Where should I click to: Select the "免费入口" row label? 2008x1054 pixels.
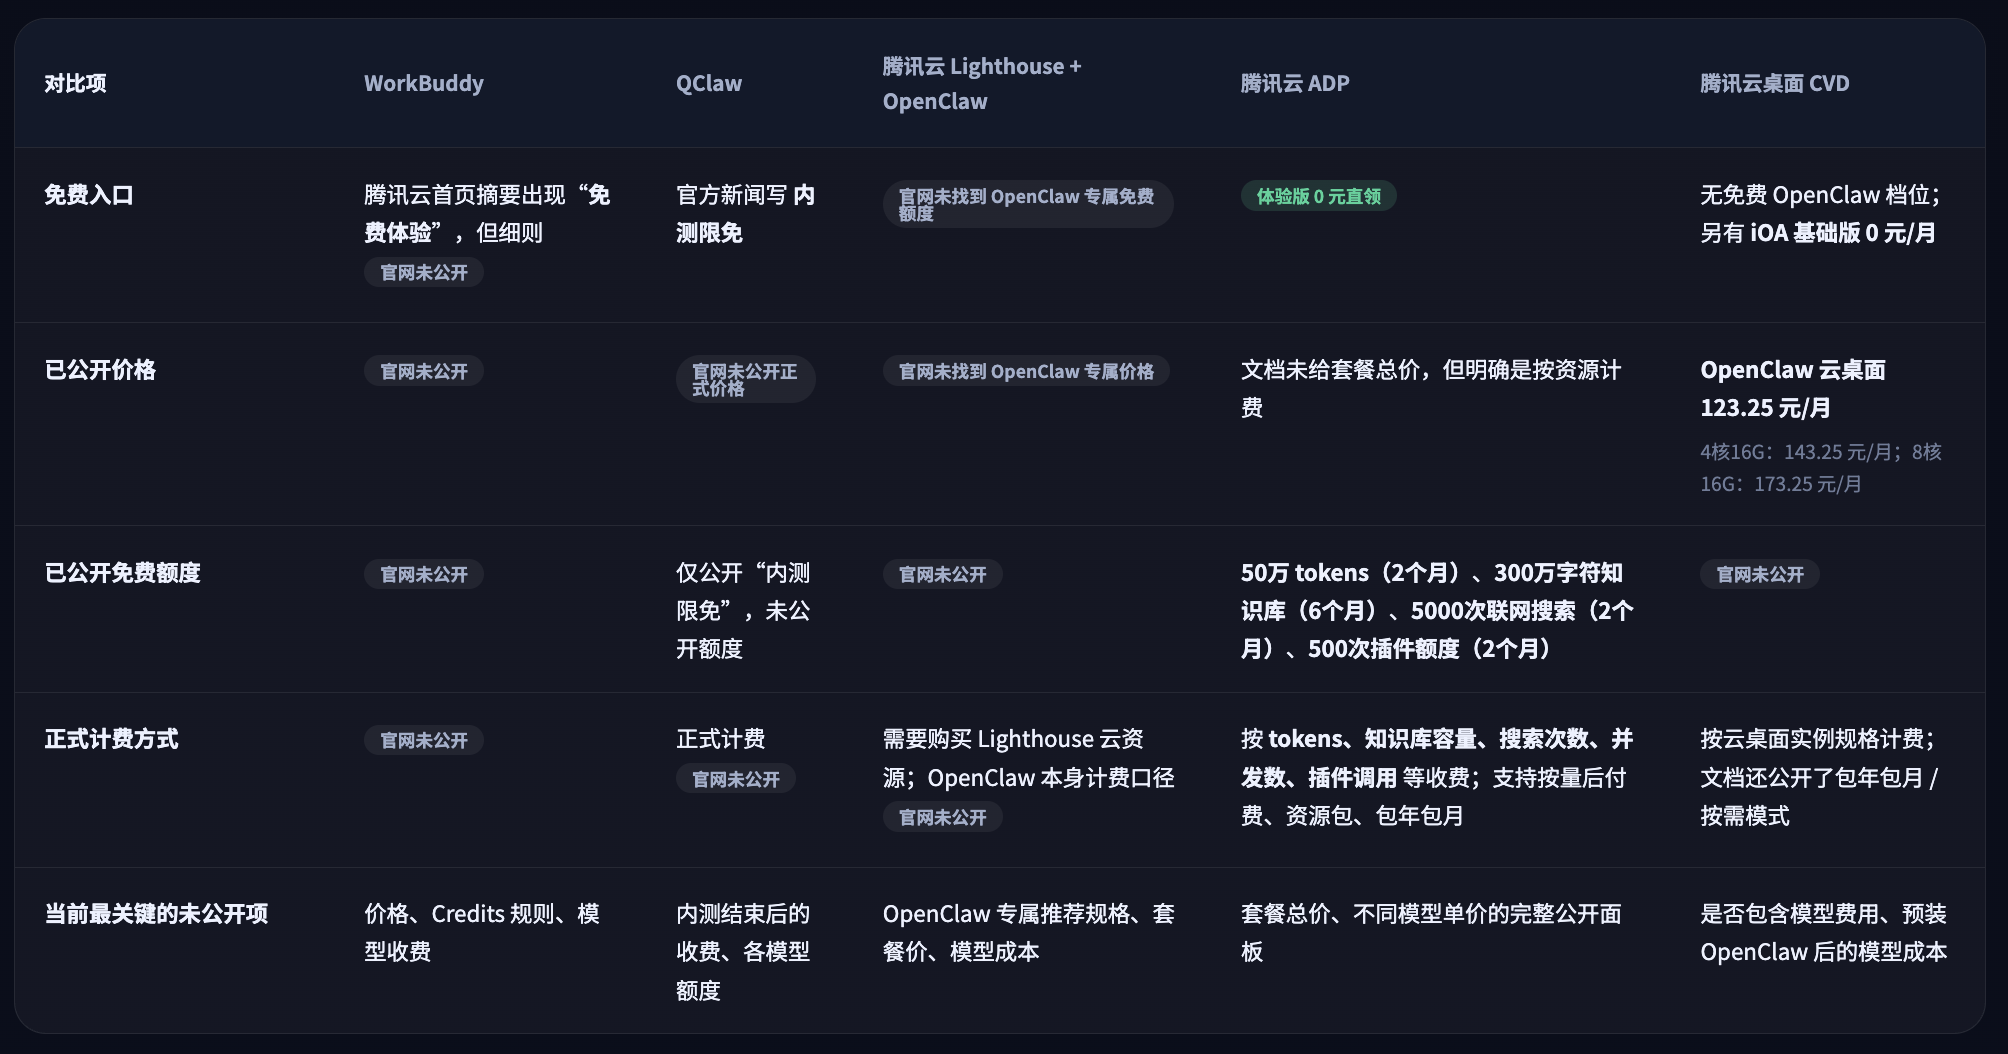point(89,195)
